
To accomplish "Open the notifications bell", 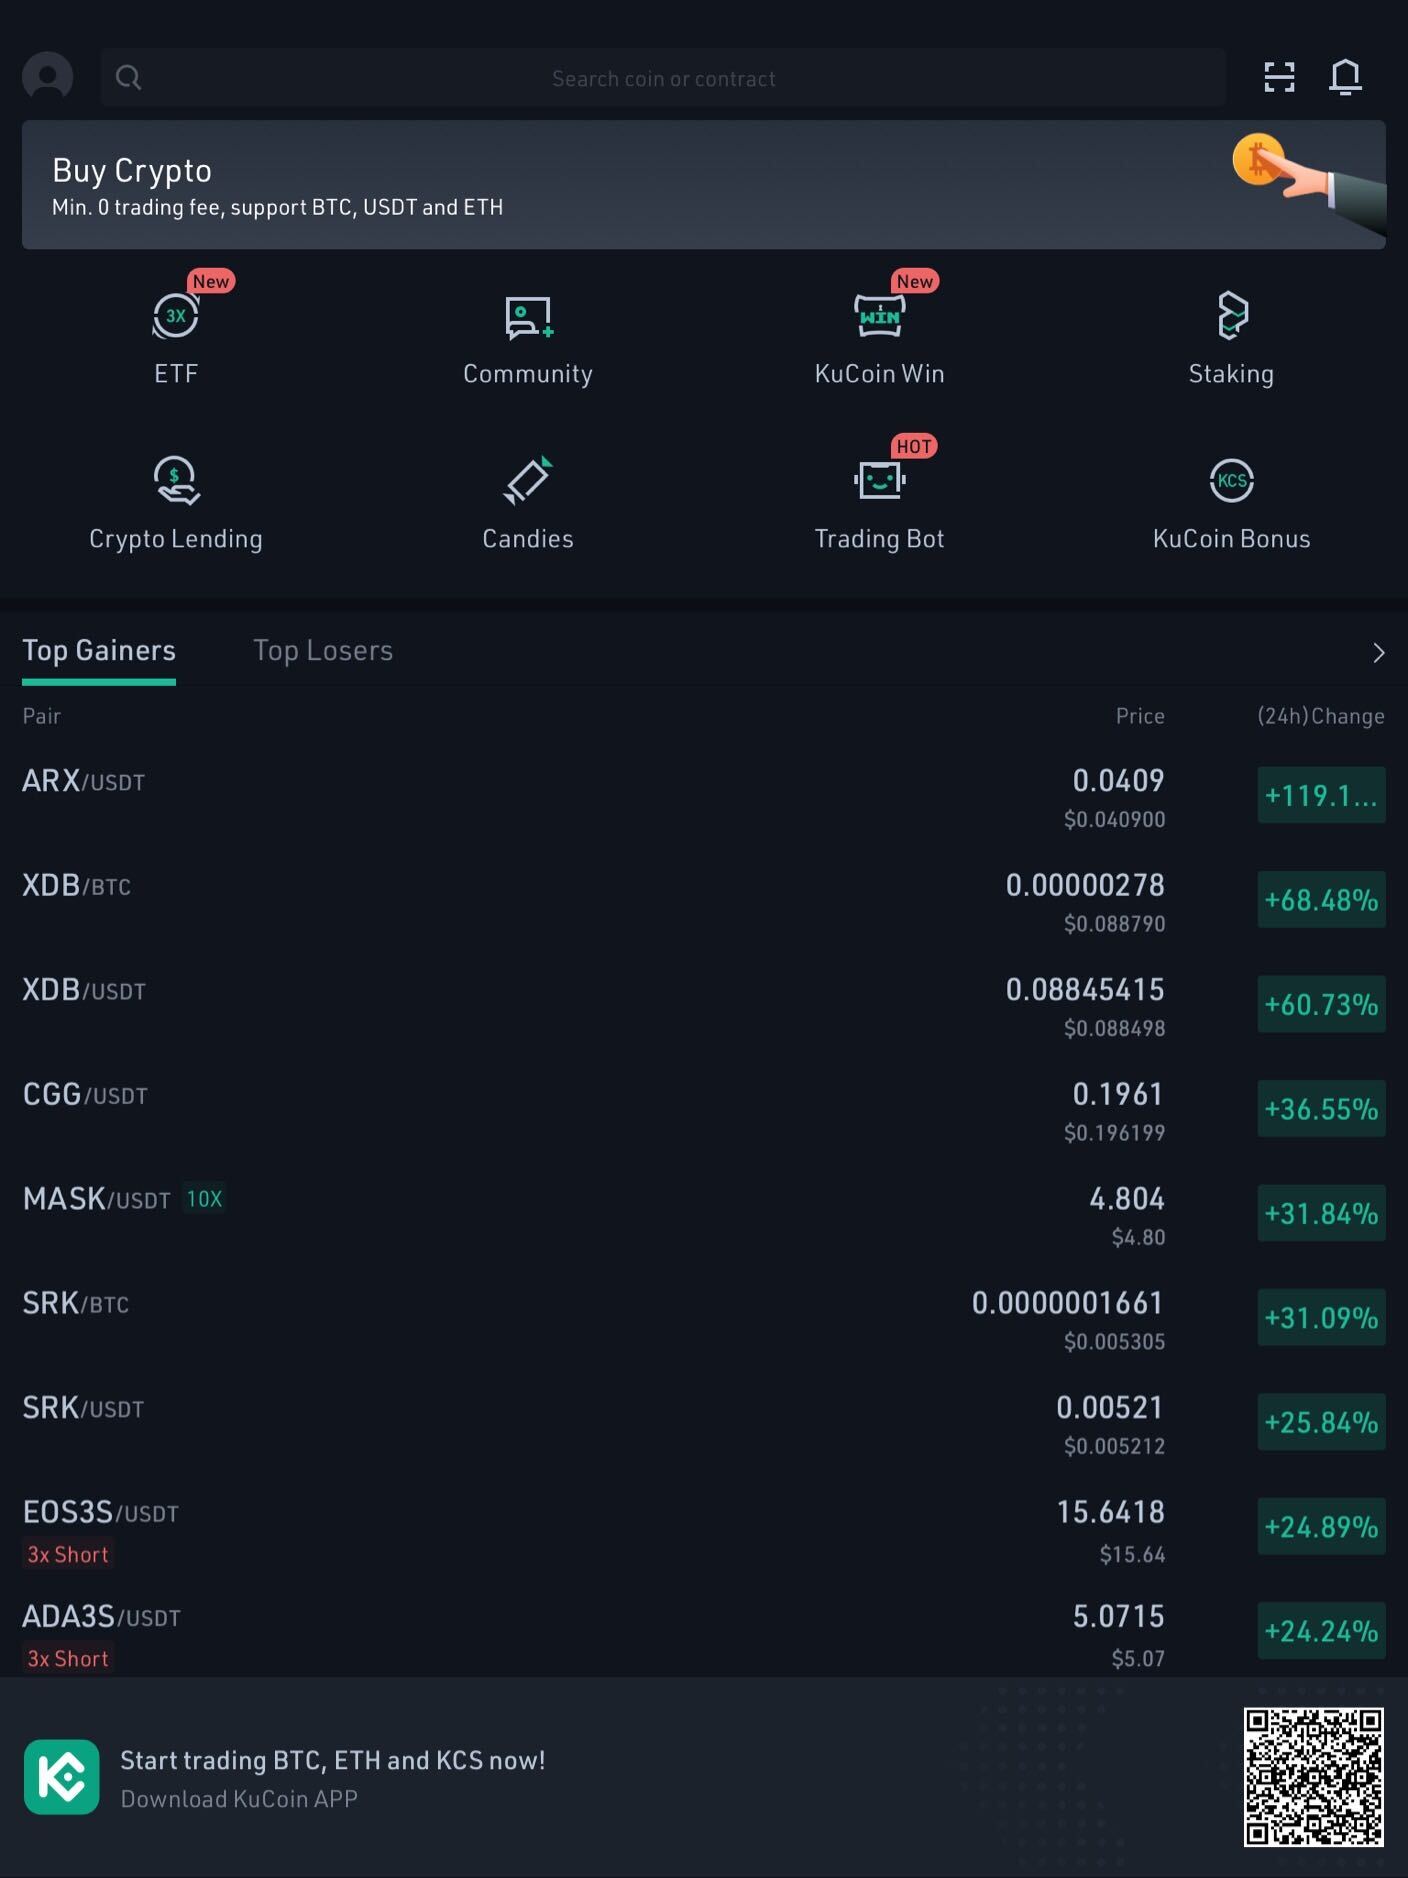I will coord(1345,77).
